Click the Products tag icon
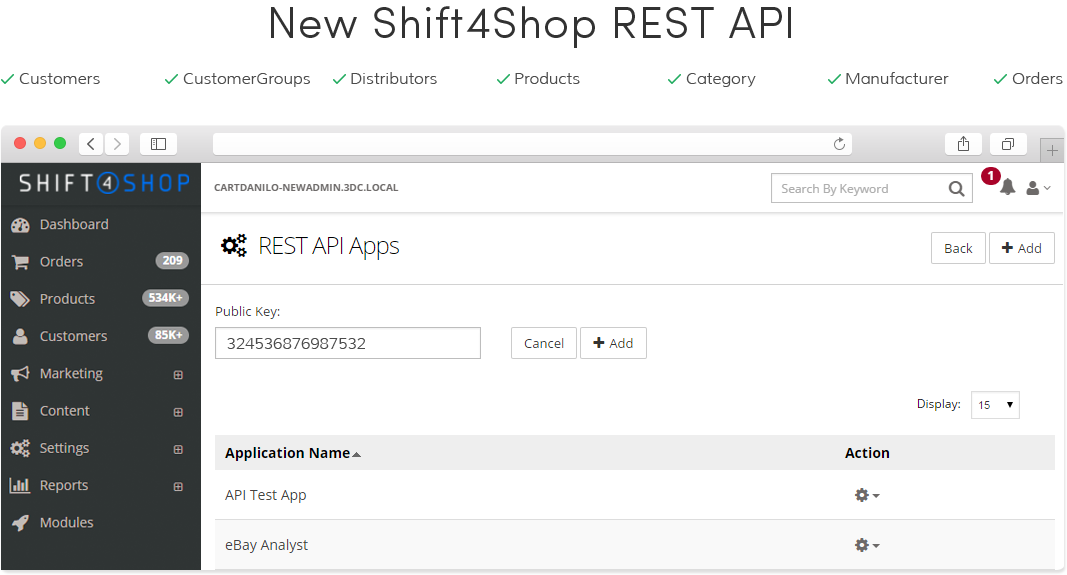1067x575 pixels. [x=20, y=299]
